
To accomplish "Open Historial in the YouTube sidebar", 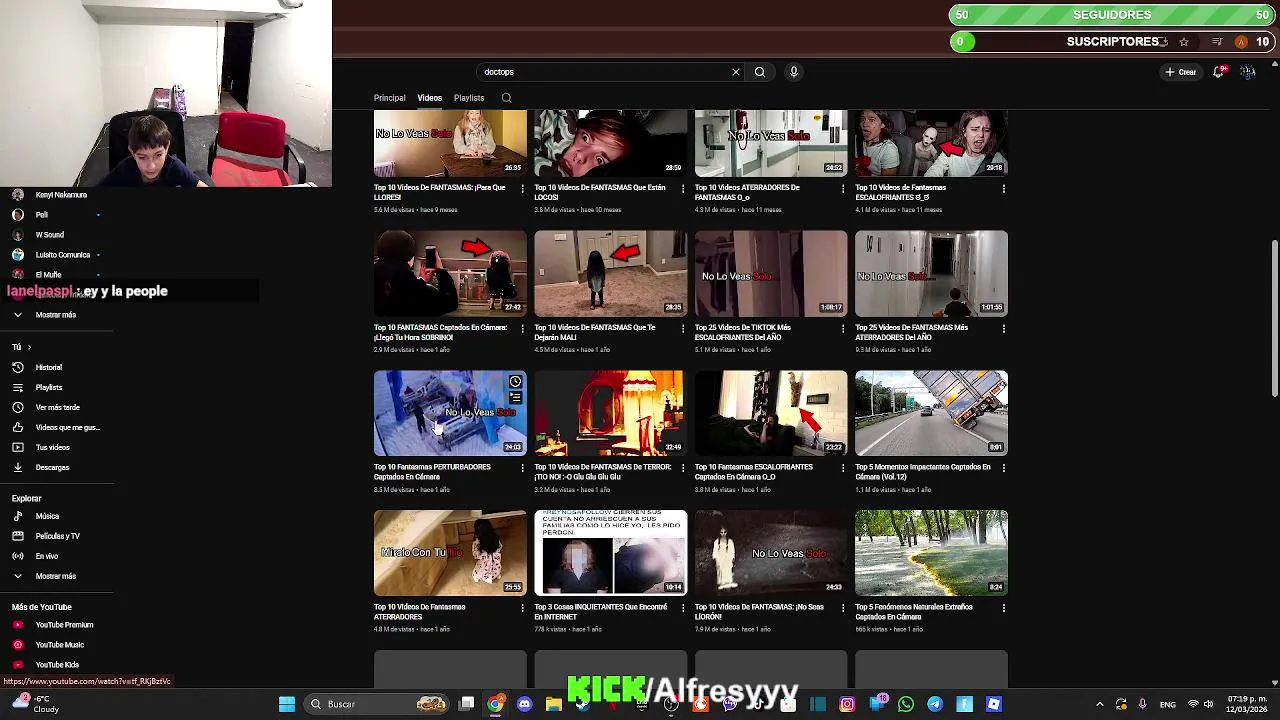I will [x=48, y=367].
